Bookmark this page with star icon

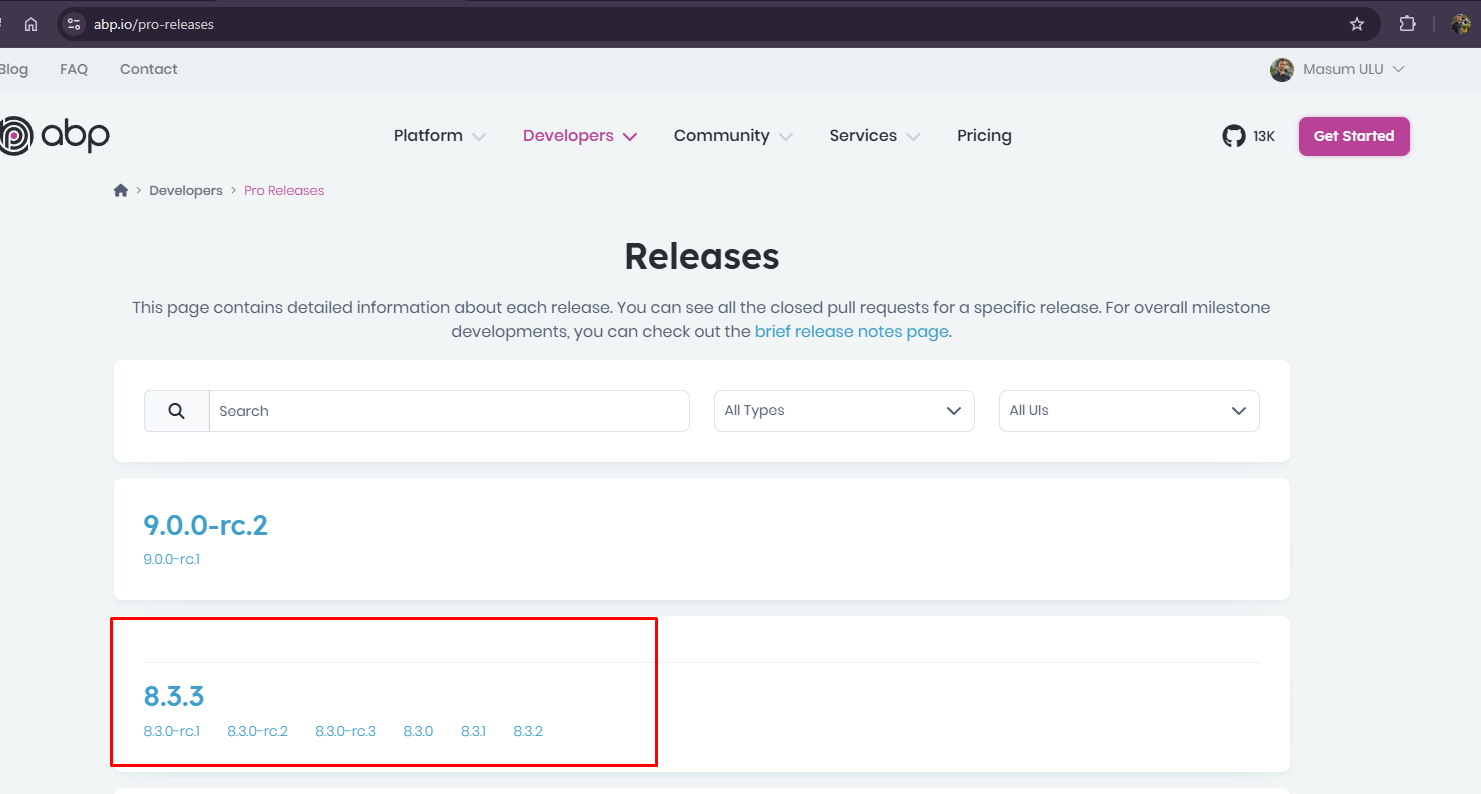(1356, 24)
